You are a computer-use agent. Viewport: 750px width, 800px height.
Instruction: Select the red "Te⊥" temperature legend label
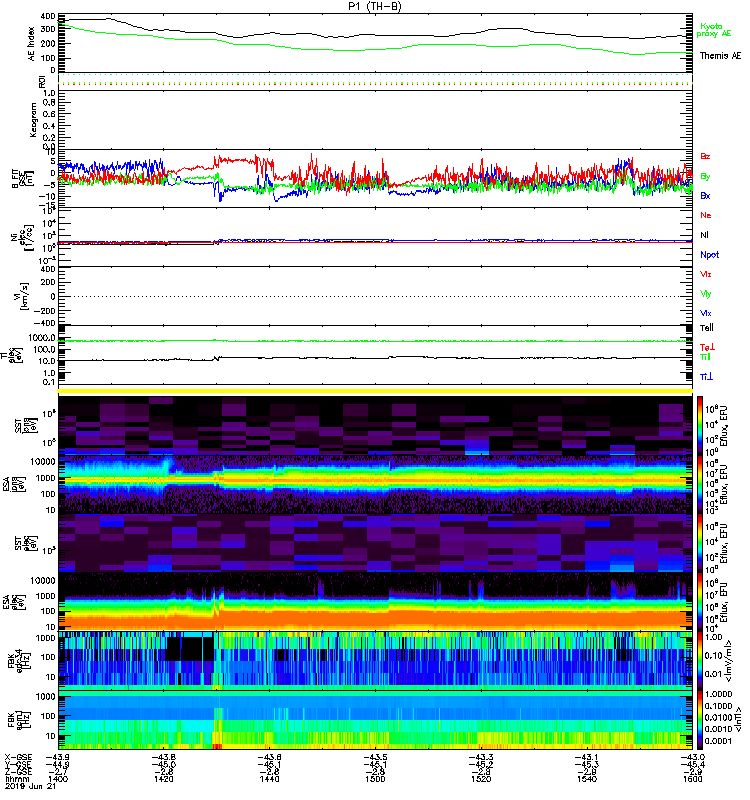(707, 347)
